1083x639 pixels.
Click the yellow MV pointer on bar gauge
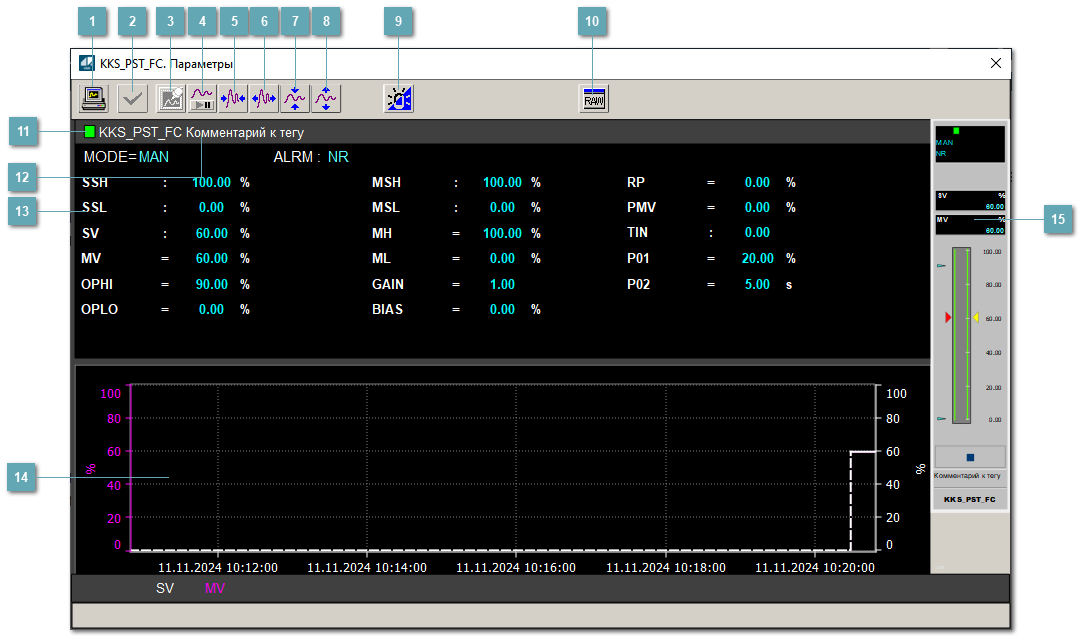click(975, 317)
